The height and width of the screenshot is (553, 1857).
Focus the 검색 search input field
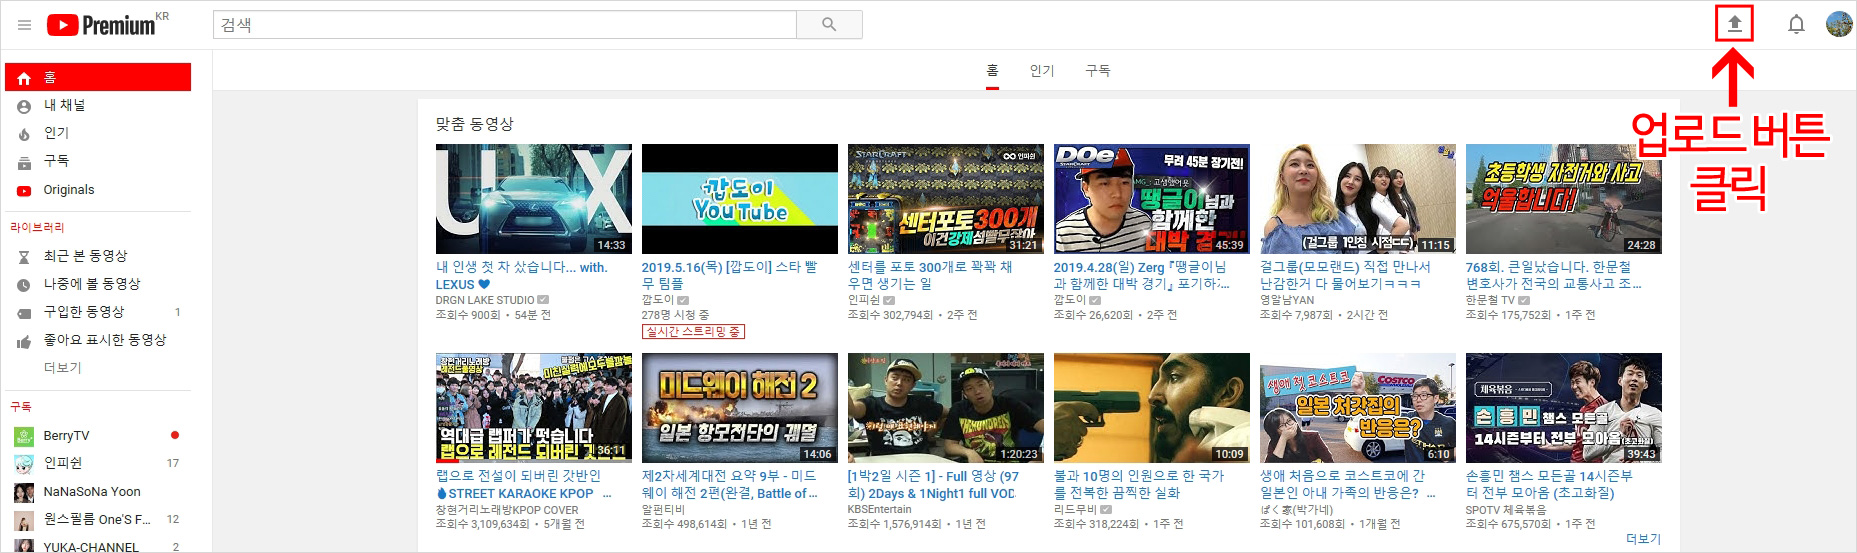(x=505, y=24)
